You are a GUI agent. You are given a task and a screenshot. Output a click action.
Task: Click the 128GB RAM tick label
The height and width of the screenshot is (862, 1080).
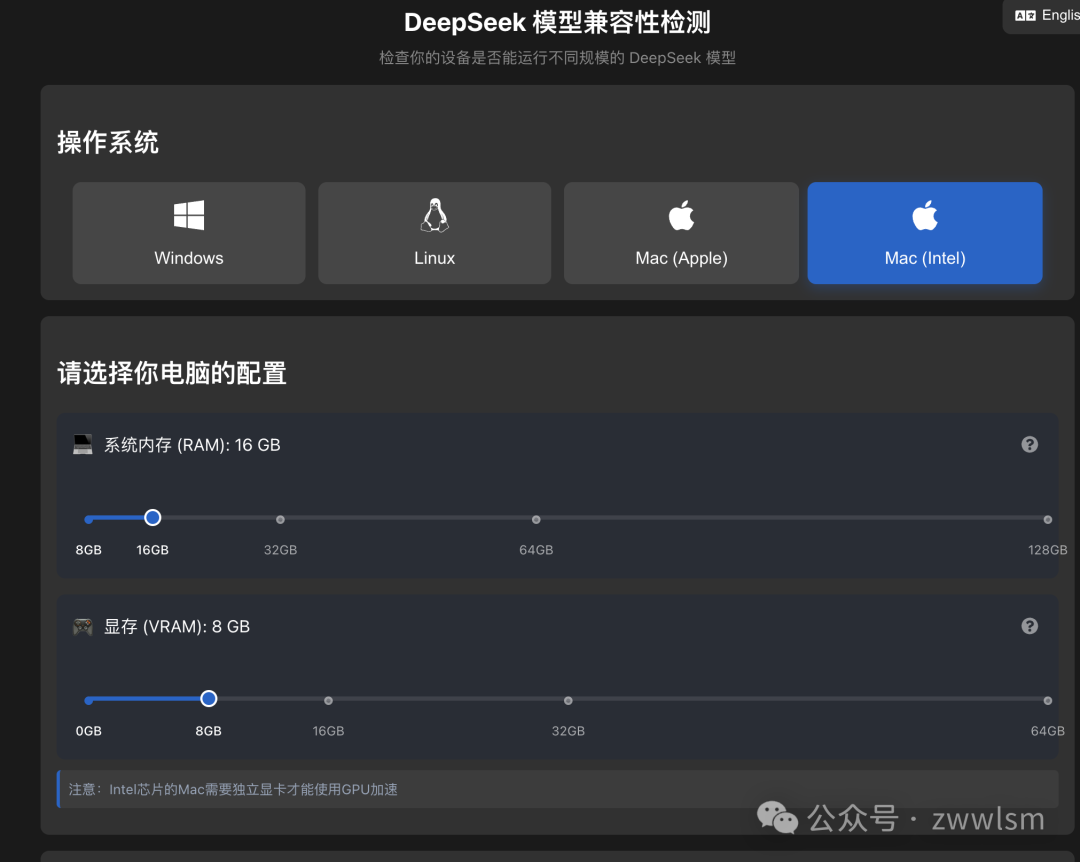click(1048, 550)
